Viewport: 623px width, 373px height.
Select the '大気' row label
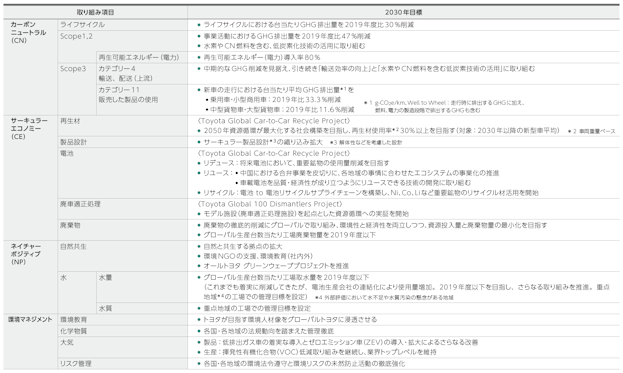66,342
